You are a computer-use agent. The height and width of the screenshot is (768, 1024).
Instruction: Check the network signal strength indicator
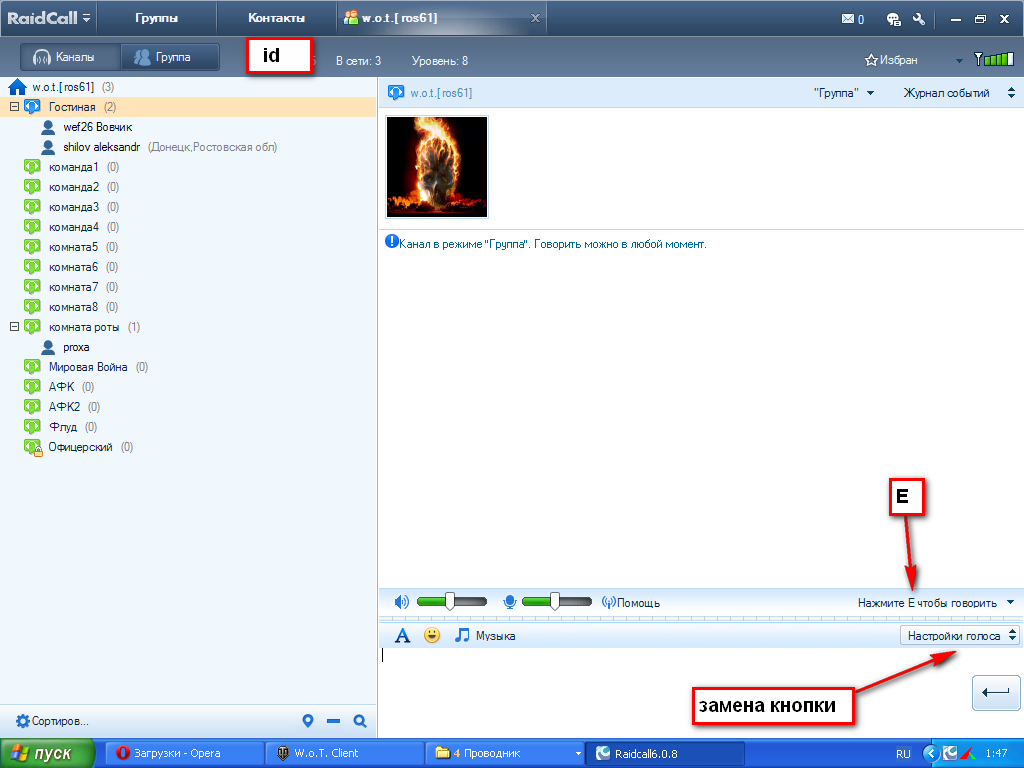[993, 59]
